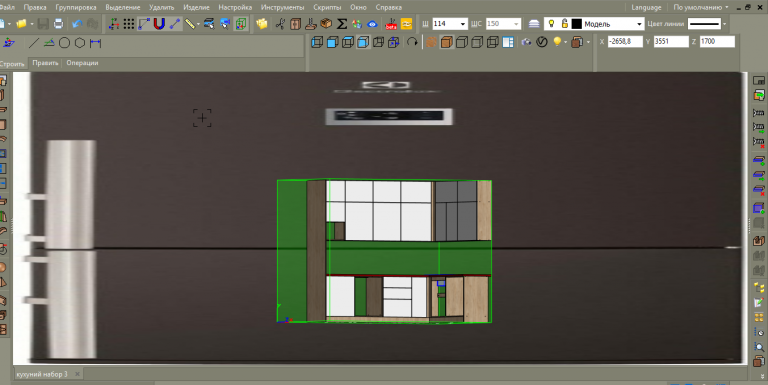Toggle the corner endpoint snap
Viewport: 768px width, 385px height.
pos(144,24)
